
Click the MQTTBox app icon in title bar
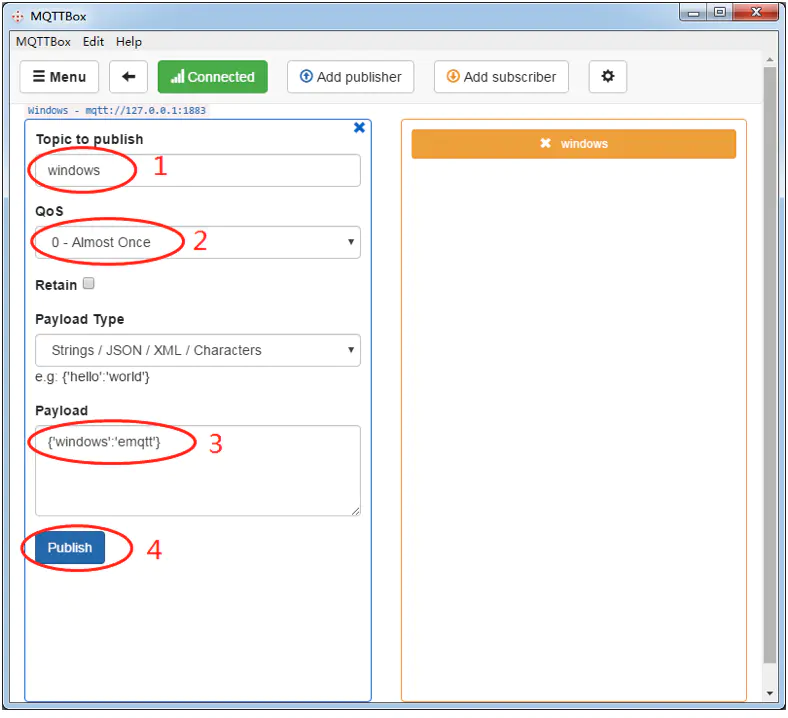(18, 17)
